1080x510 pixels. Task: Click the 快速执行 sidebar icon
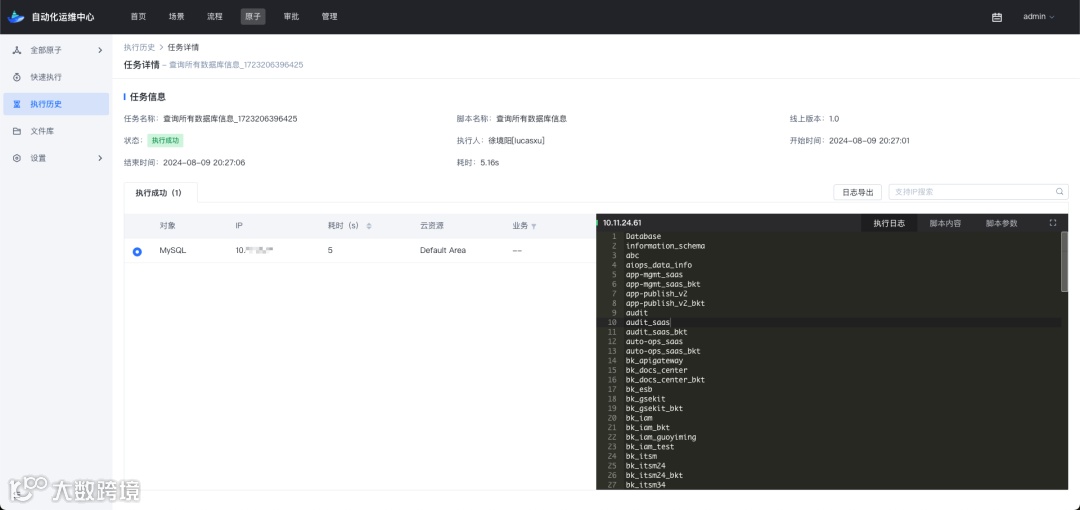17,77
